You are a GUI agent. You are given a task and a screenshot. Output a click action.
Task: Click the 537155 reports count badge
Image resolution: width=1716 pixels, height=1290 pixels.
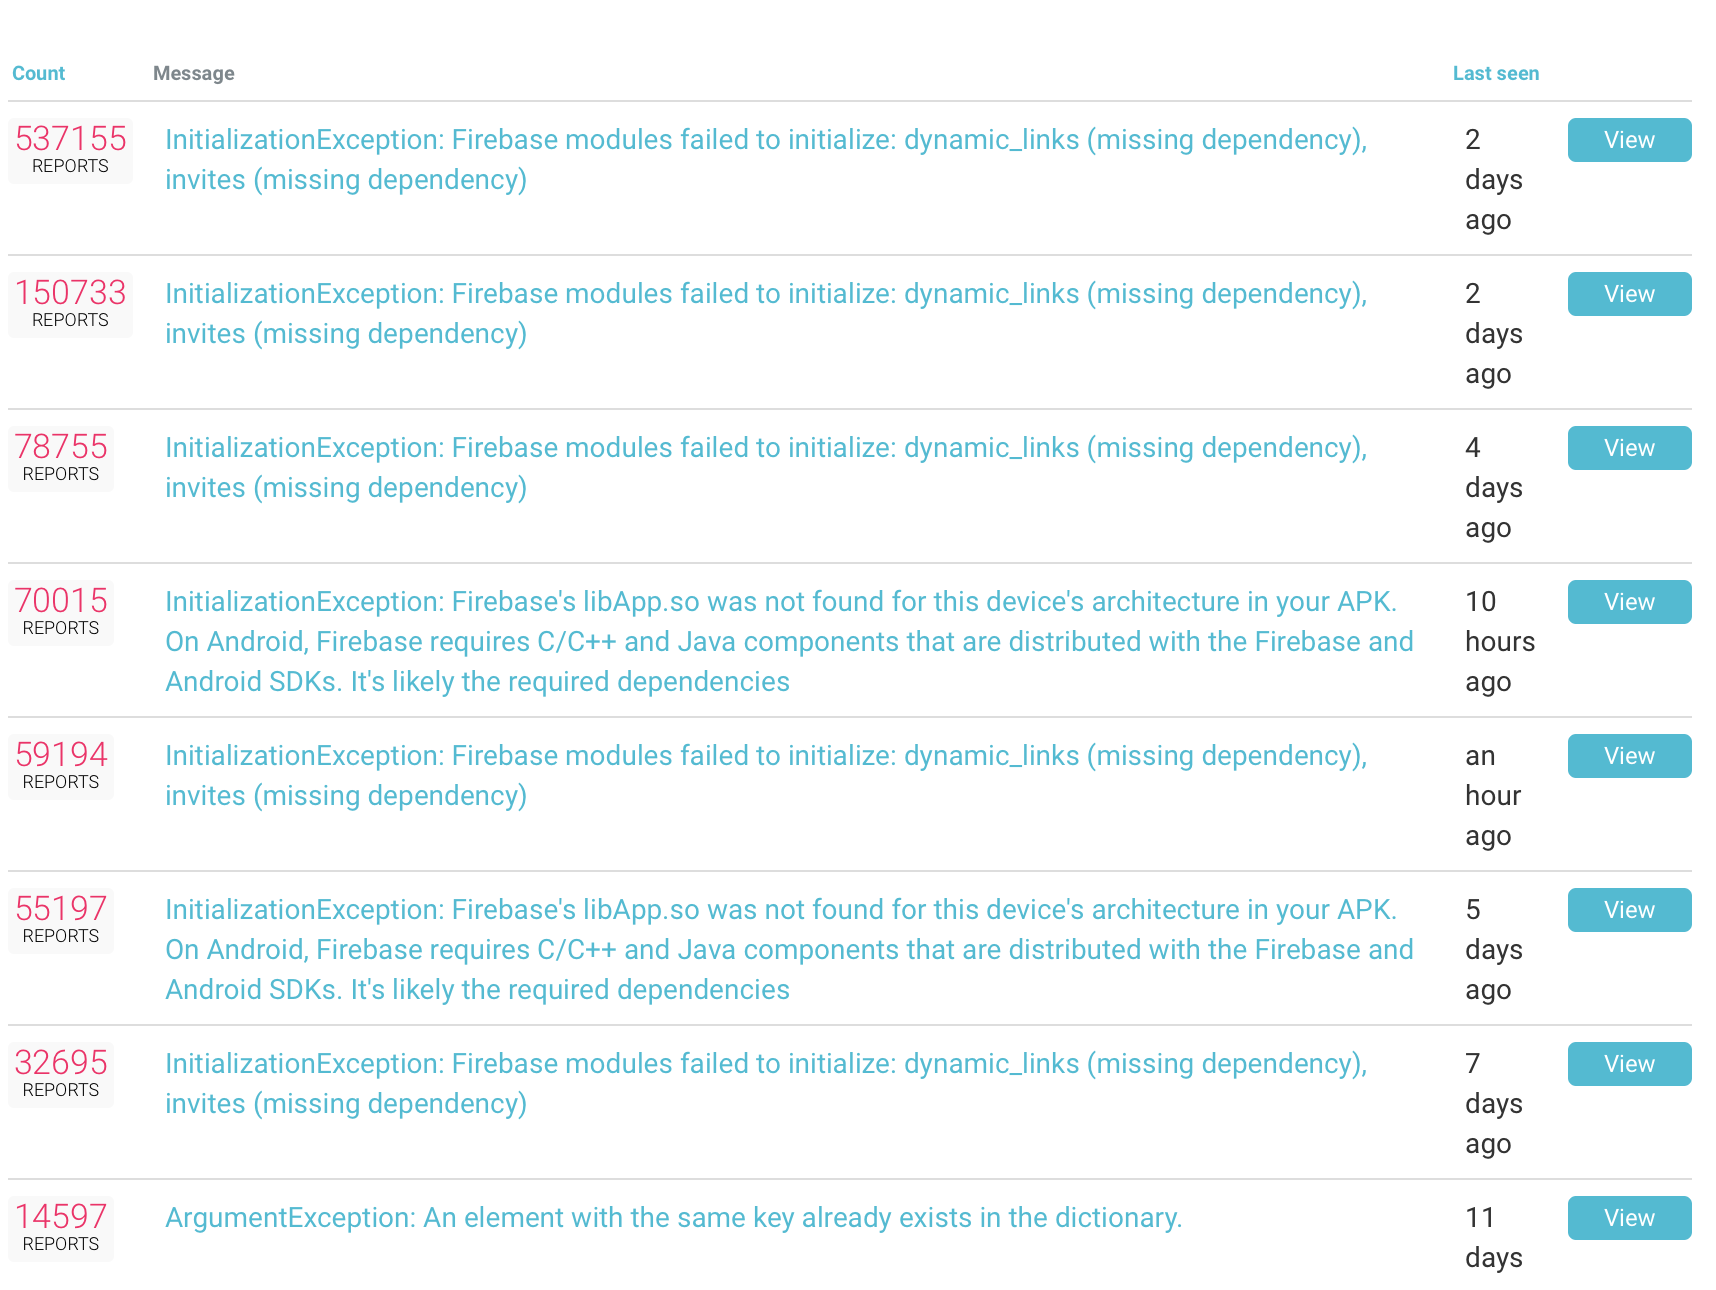pyautogui.click(x=70, y=150)
